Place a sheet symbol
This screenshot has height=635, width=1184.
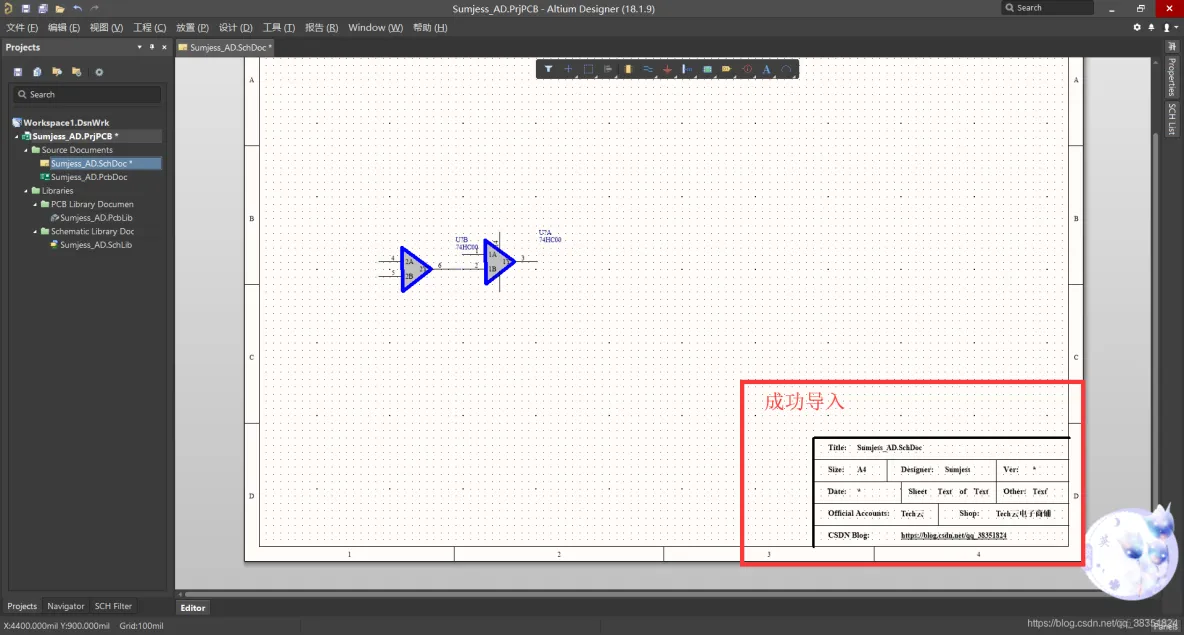(x=708, y=69)
